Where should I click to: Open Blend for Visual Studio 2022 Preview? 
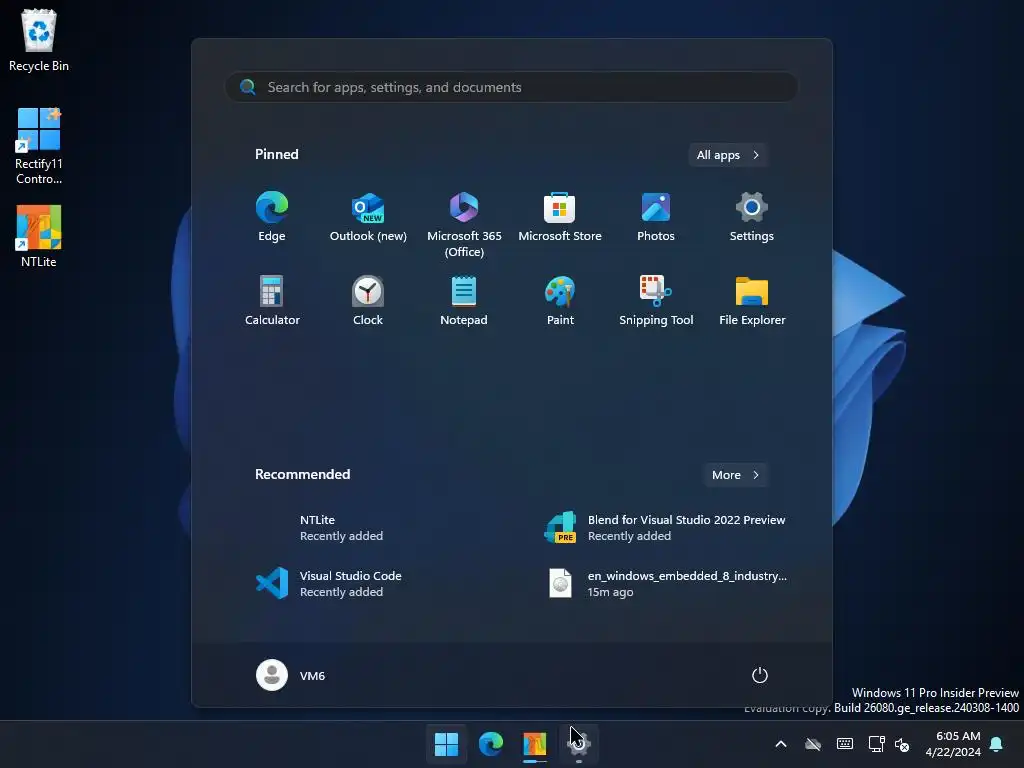(666, 528)
